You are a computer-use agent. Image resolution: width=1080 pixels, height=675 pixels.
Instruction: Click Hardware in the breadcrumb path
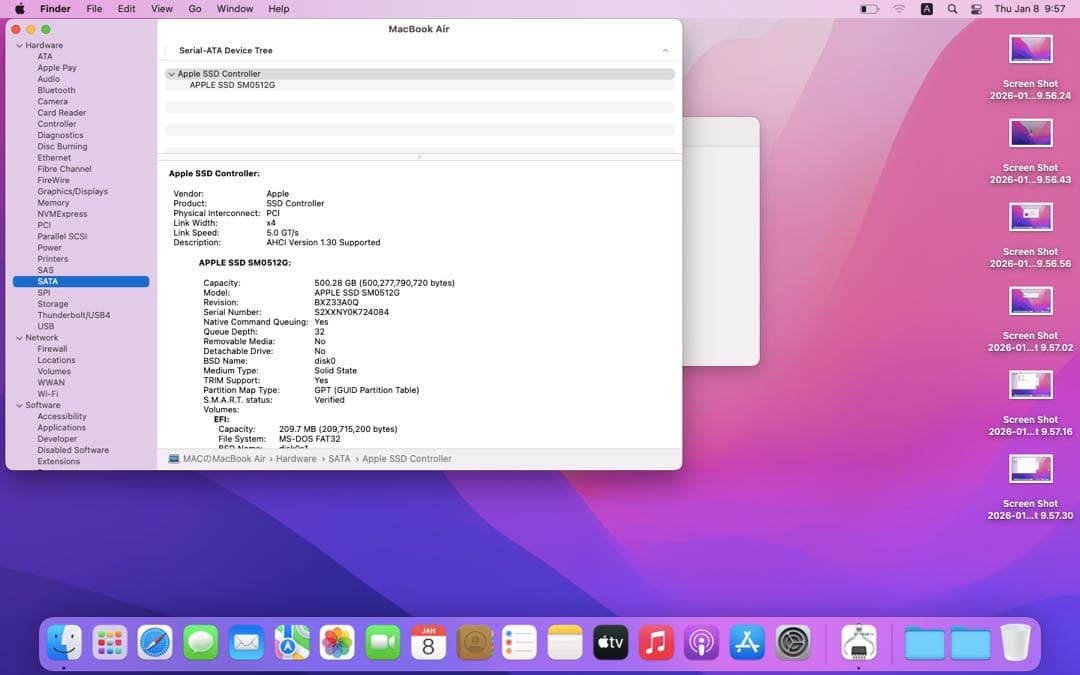point(294,458)
